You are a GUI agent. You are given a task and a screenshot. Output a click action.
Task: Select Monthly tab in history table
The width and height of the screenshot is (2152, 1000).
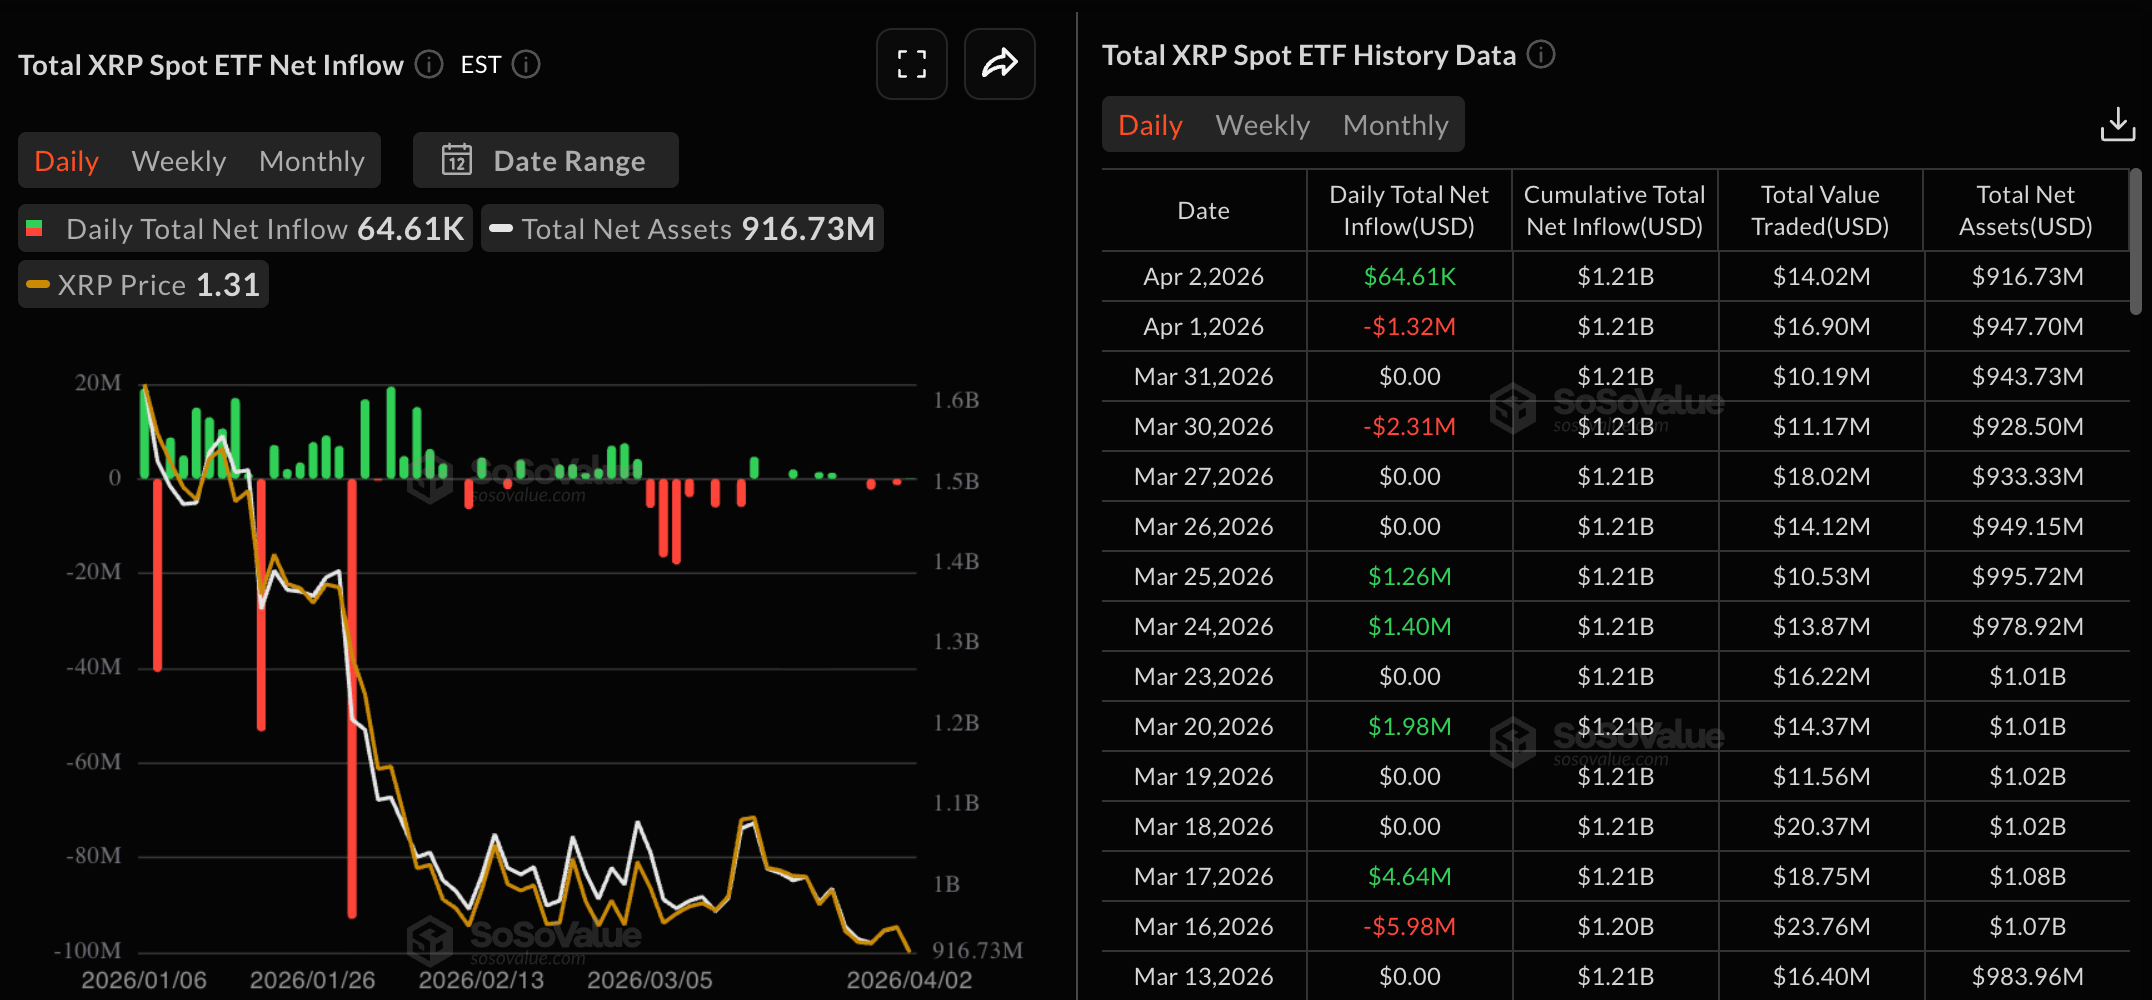(1395, 125)
